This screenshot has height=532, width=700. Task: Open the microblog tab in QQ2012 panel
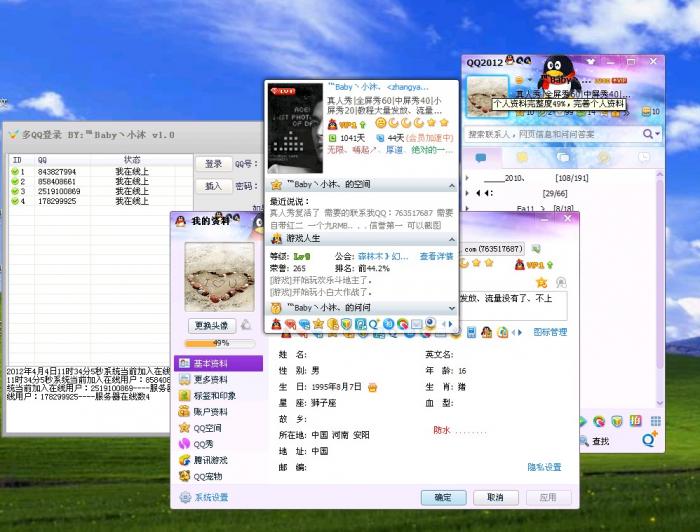[604, 158]
